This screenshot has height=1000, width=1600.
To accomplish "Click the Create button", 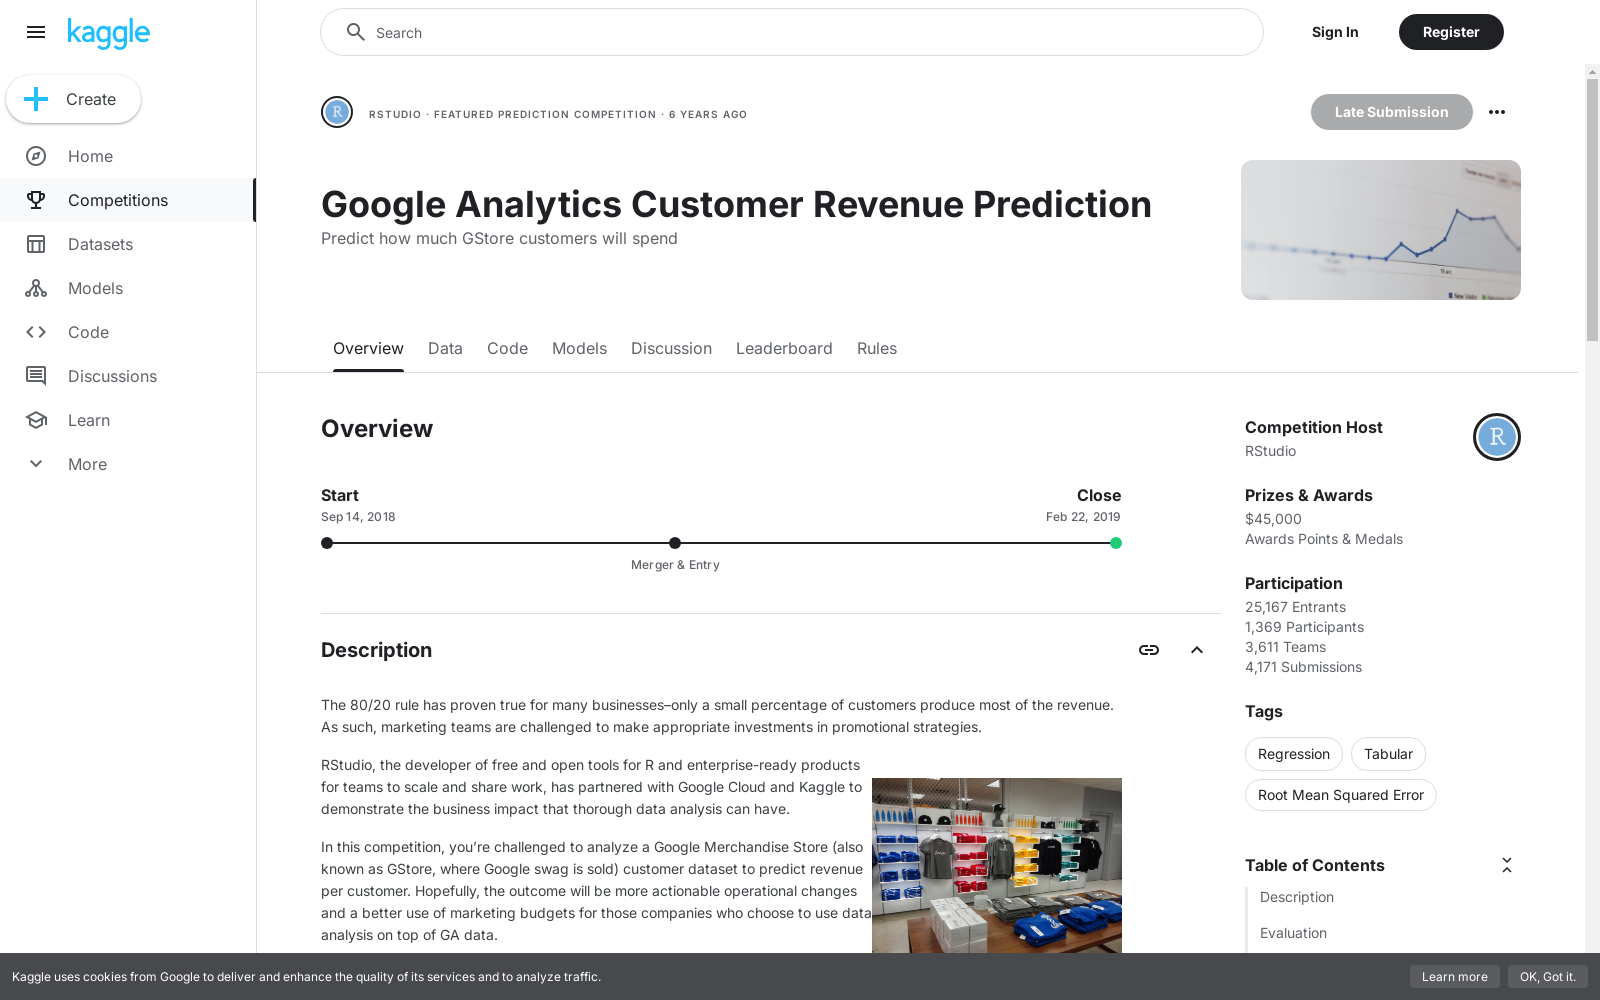I will click(73, 99).
